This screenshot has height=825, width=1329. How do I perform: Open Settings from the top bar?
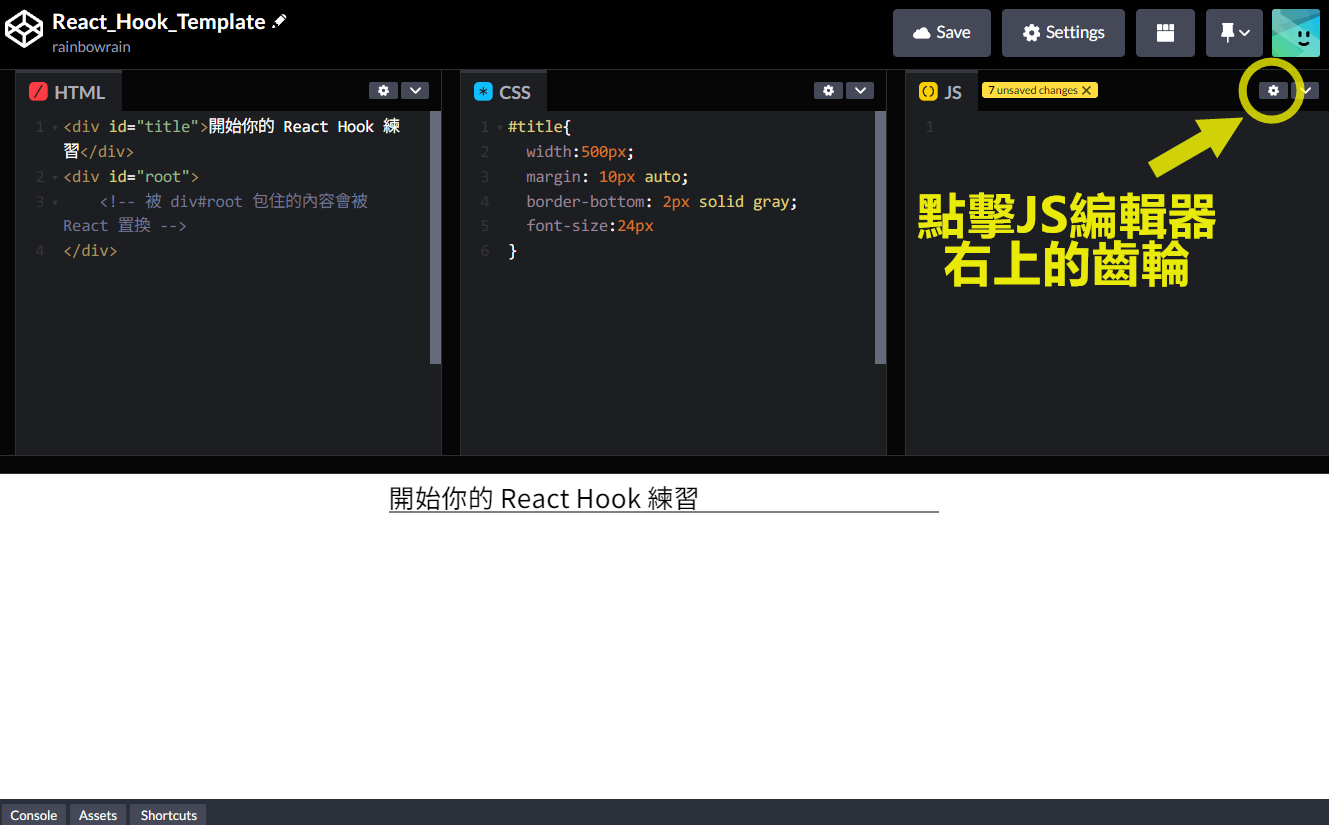click(1062, 32)
